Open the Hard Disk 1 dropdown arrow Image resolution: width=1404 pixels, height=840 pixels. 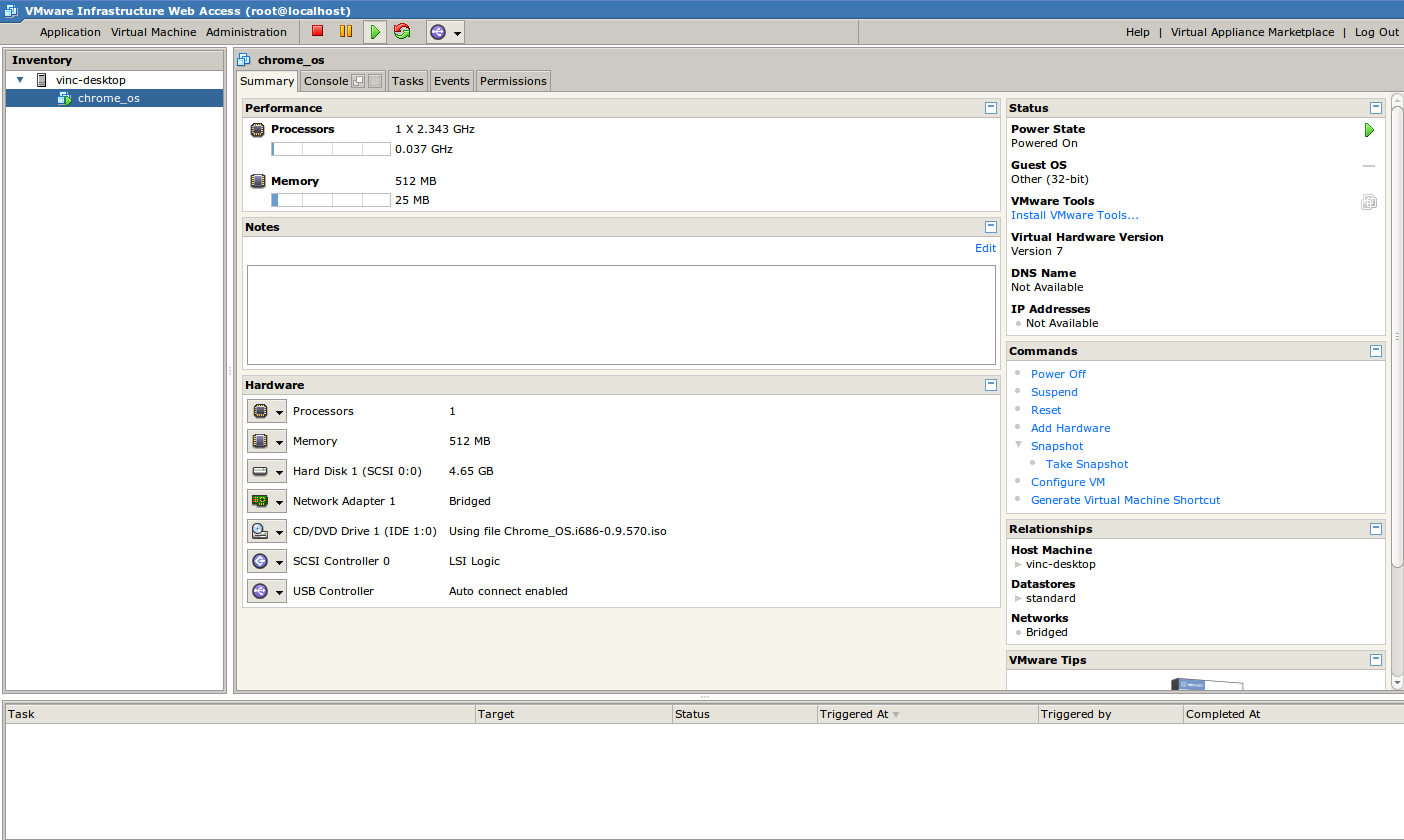pyautogui.click(x=280, y=472)
